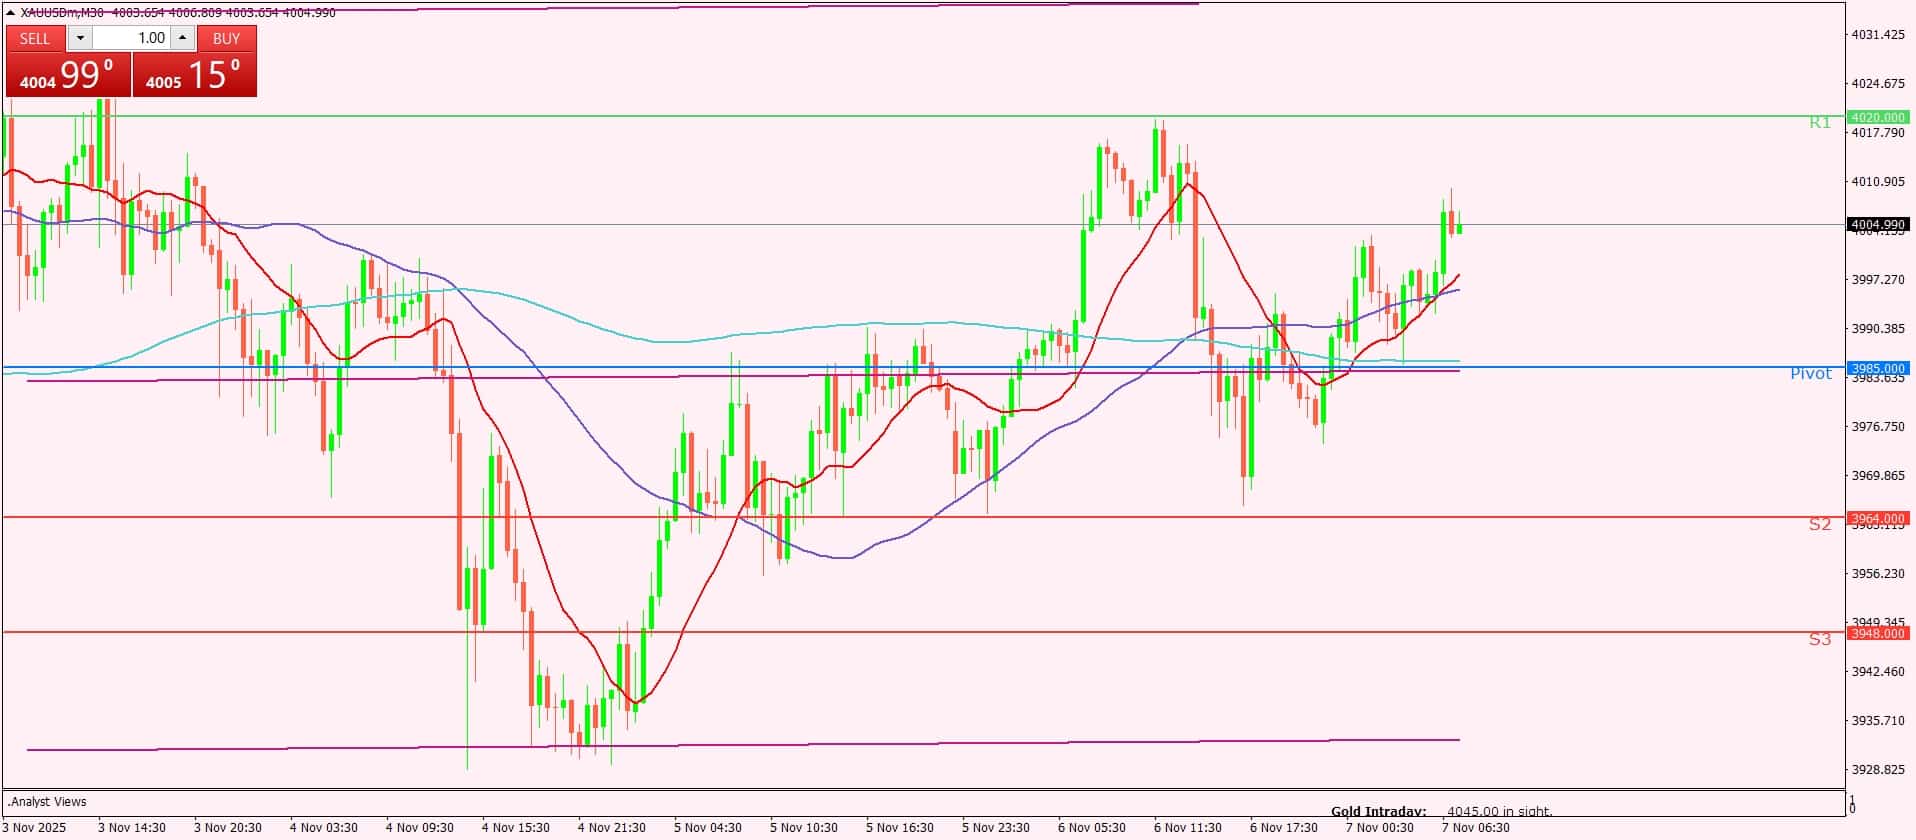This screenshot has height=840, width=1916.
Task: Click the red 3964.000 price tag
Action: (x=1877, y=518)
